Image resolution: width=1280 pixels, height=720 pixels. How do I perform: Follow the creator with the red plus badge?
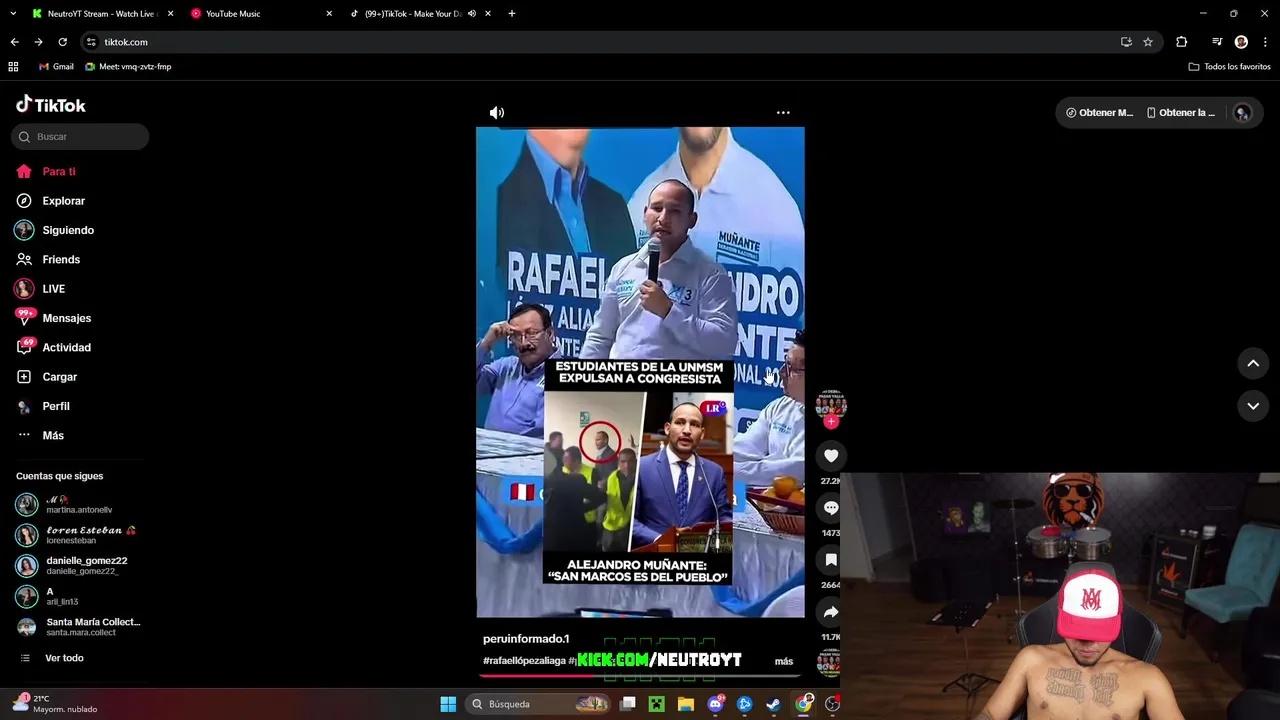[x=831, y=422]
